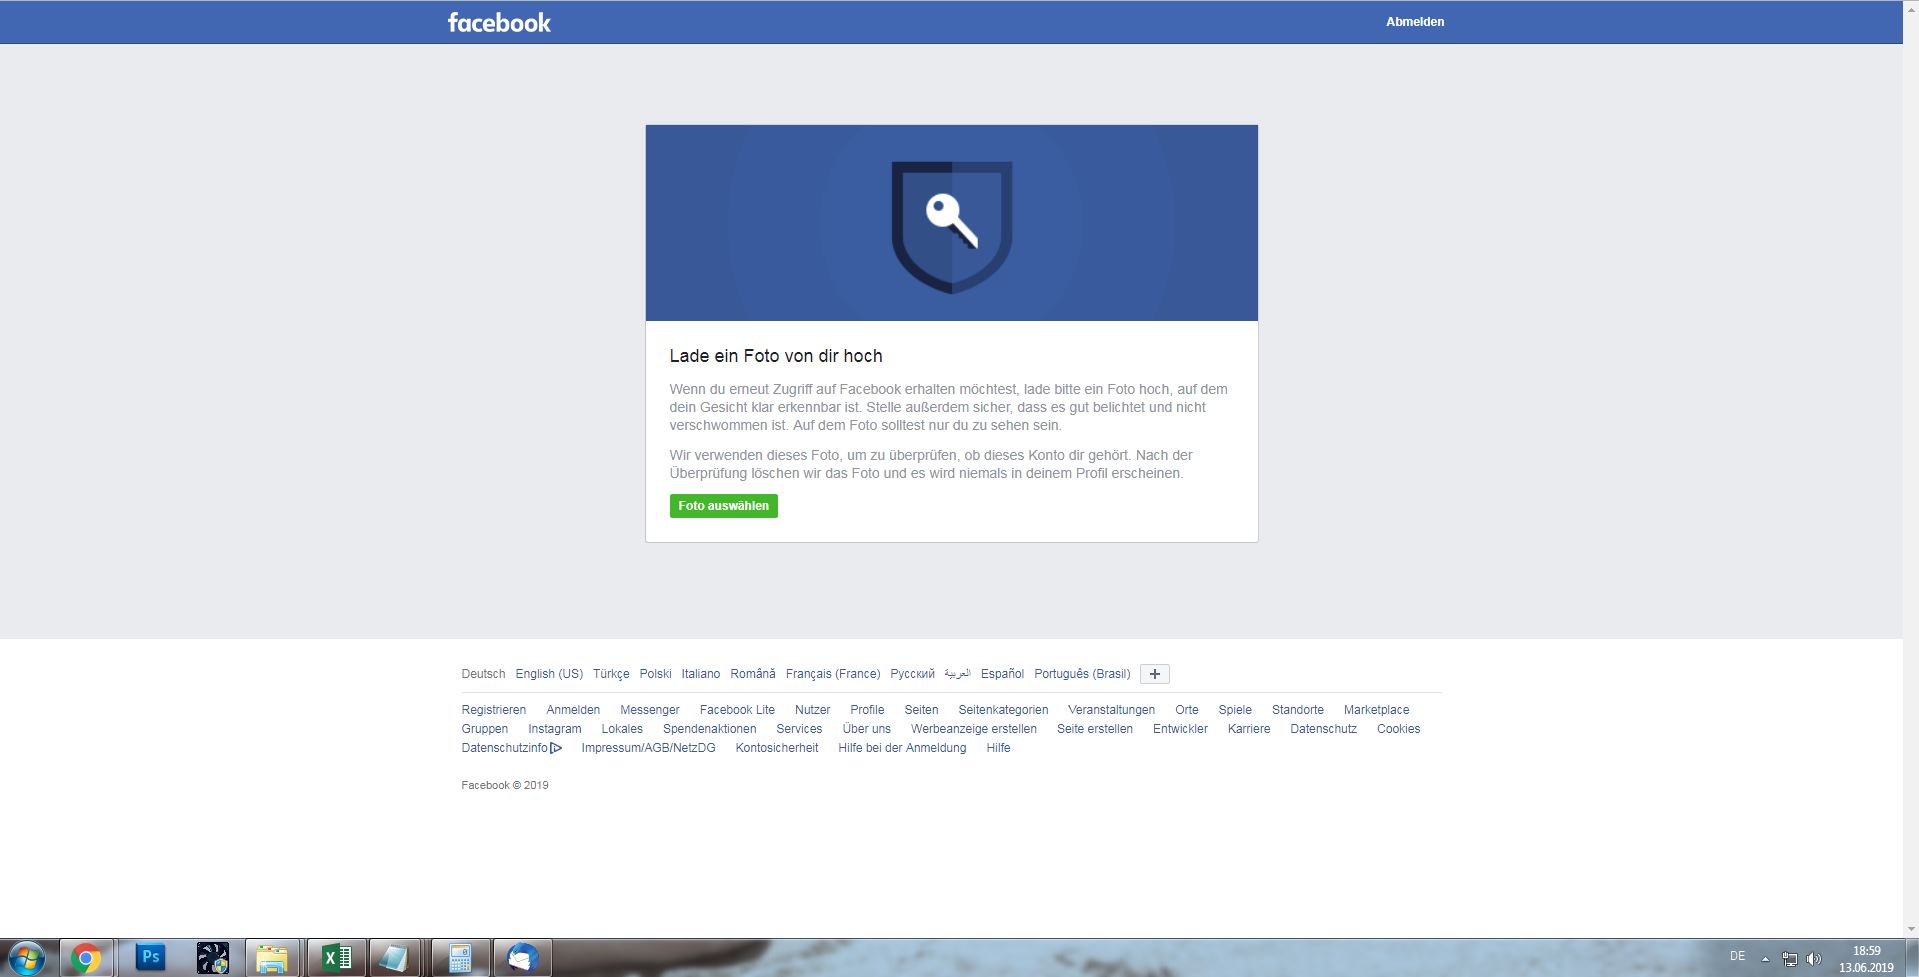
Task: Open the Hilfe footer link
Action: tap(998, 748)
